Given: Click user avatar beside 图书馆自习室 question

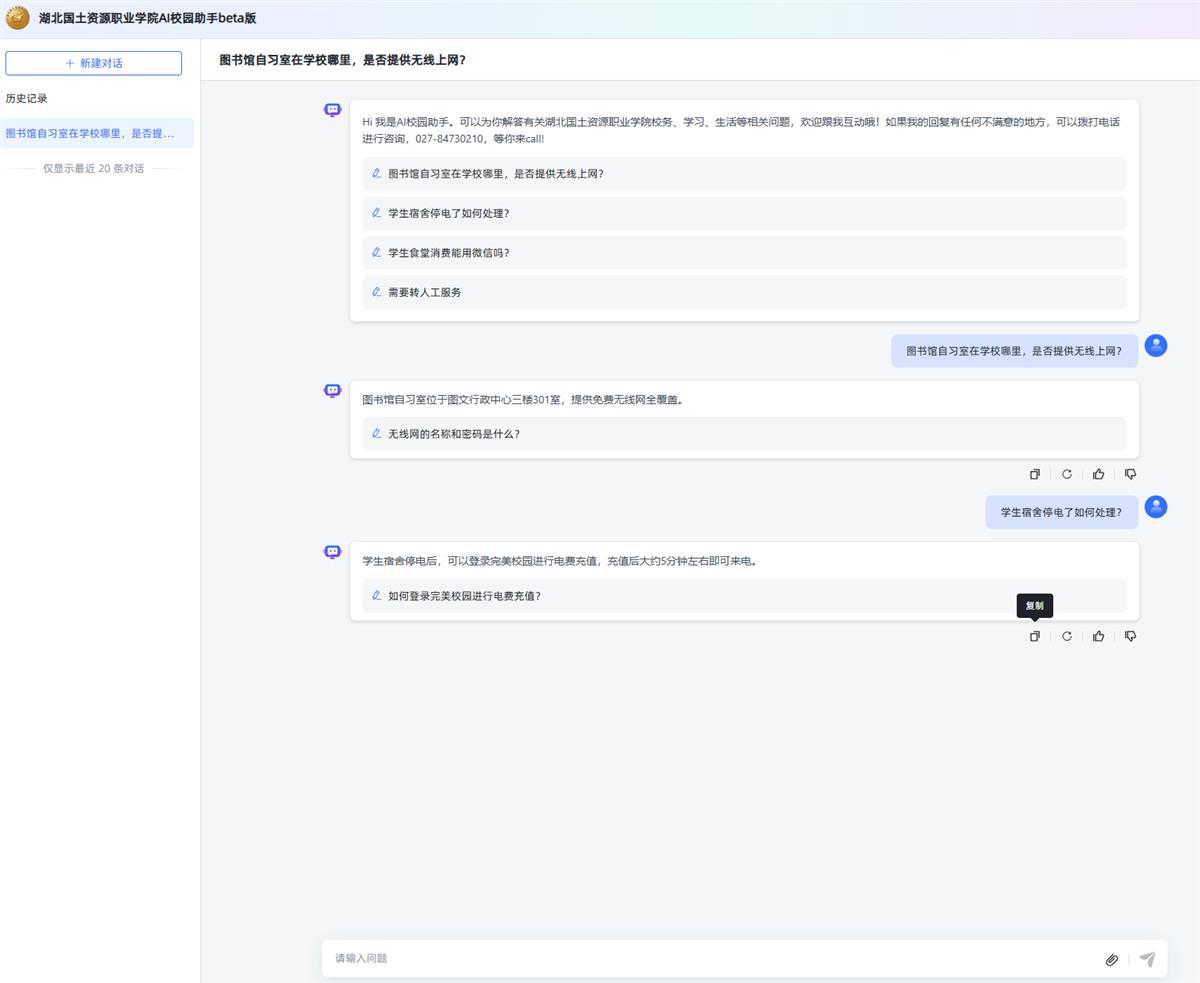Looking at the screenshot, I should (x=1156, y=346).
